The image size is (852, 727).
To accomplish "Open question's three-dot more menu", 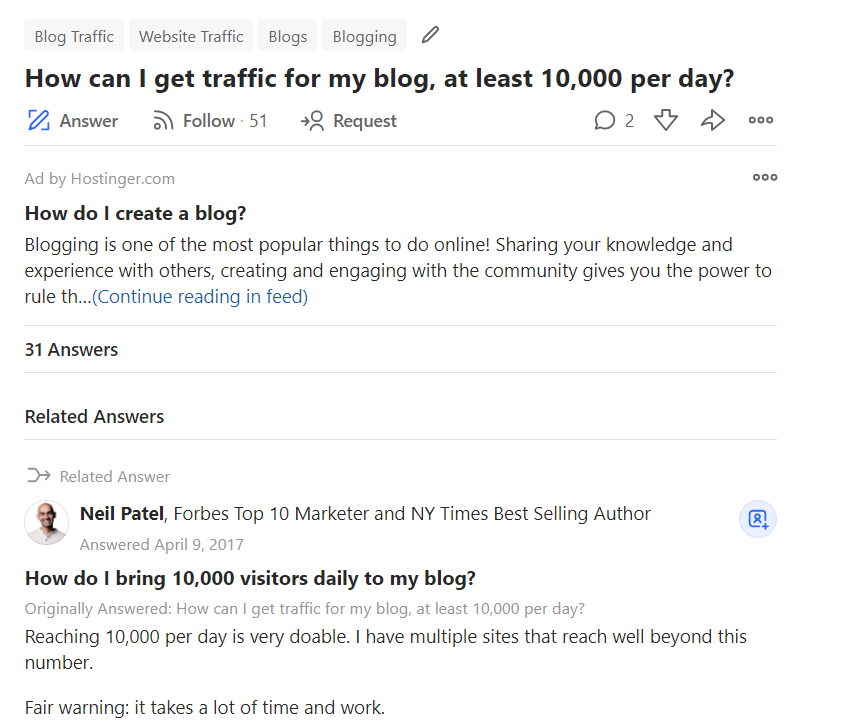I will click(761, 121).
